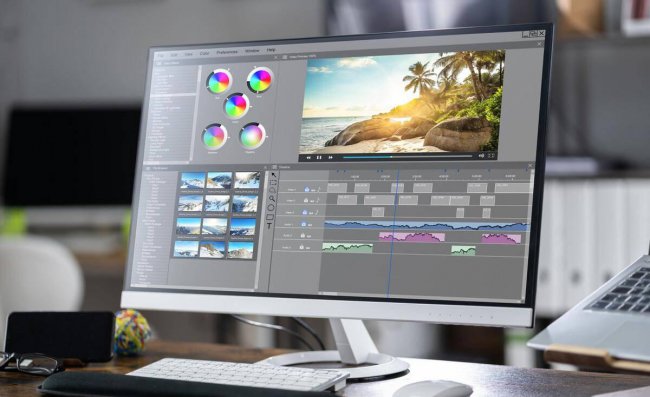Open the Timeline panel options menu

[x=274, y=167]
